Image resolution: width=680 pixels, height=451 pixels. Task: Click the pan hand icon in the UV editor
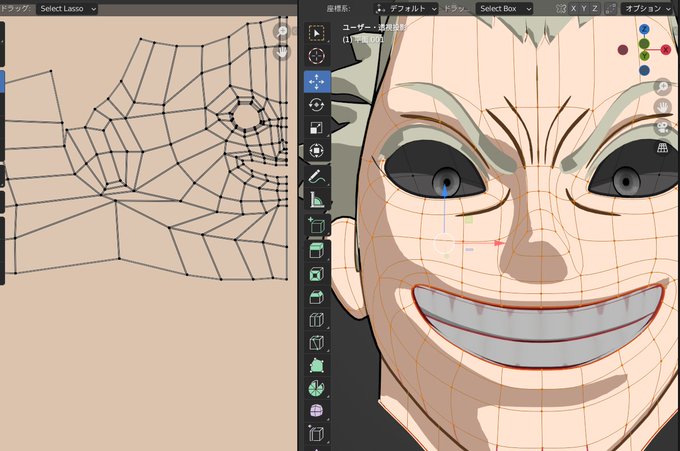(282, 52)
